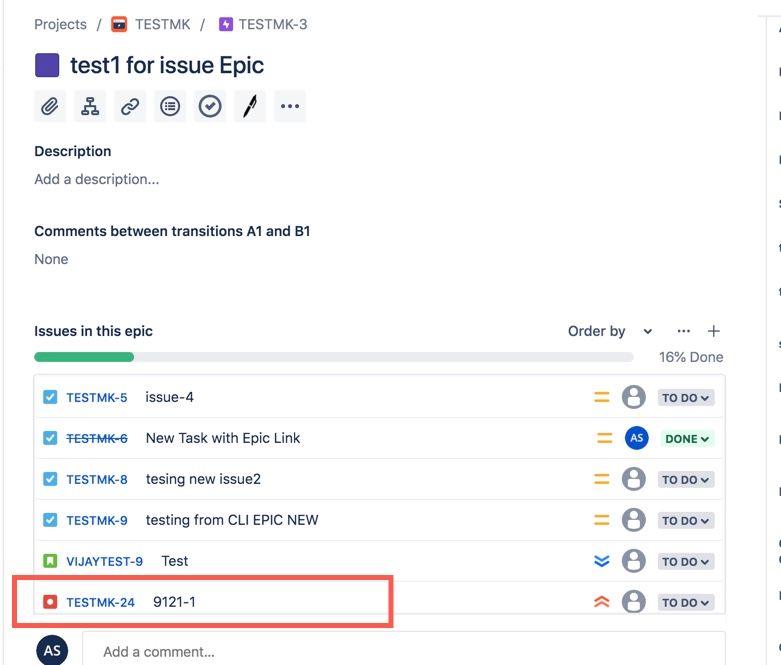Open issue link VIJAYTEST-9
Viewport: 781px width, 665px height.
[105, 561]
